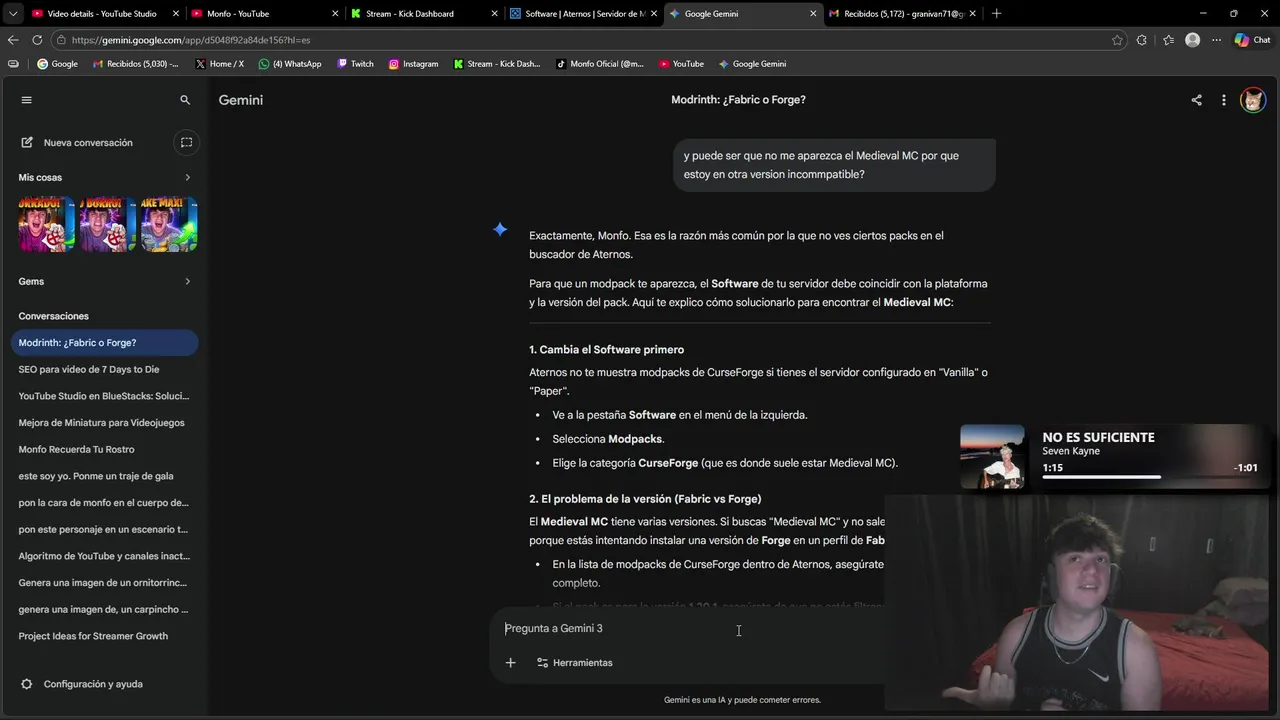
Task: Reload the page with refresh icon
Action: click(x=37, y=40)
